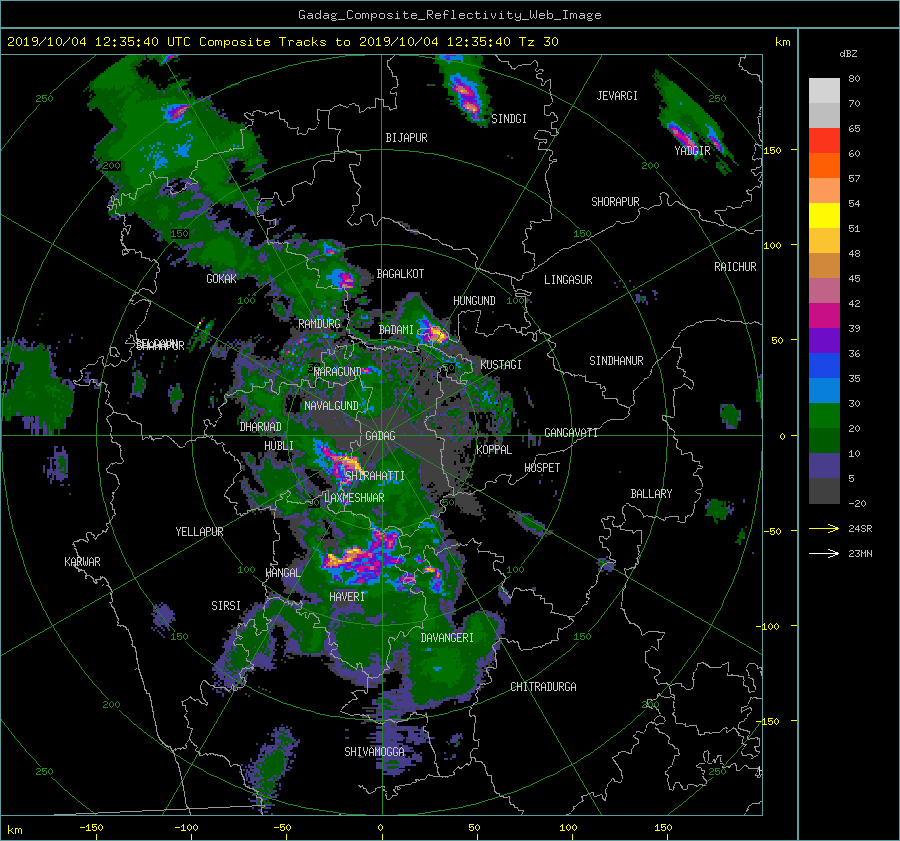Click the BALLARY city label
This screenshot has width=900, height=841.
pos(651,494)
